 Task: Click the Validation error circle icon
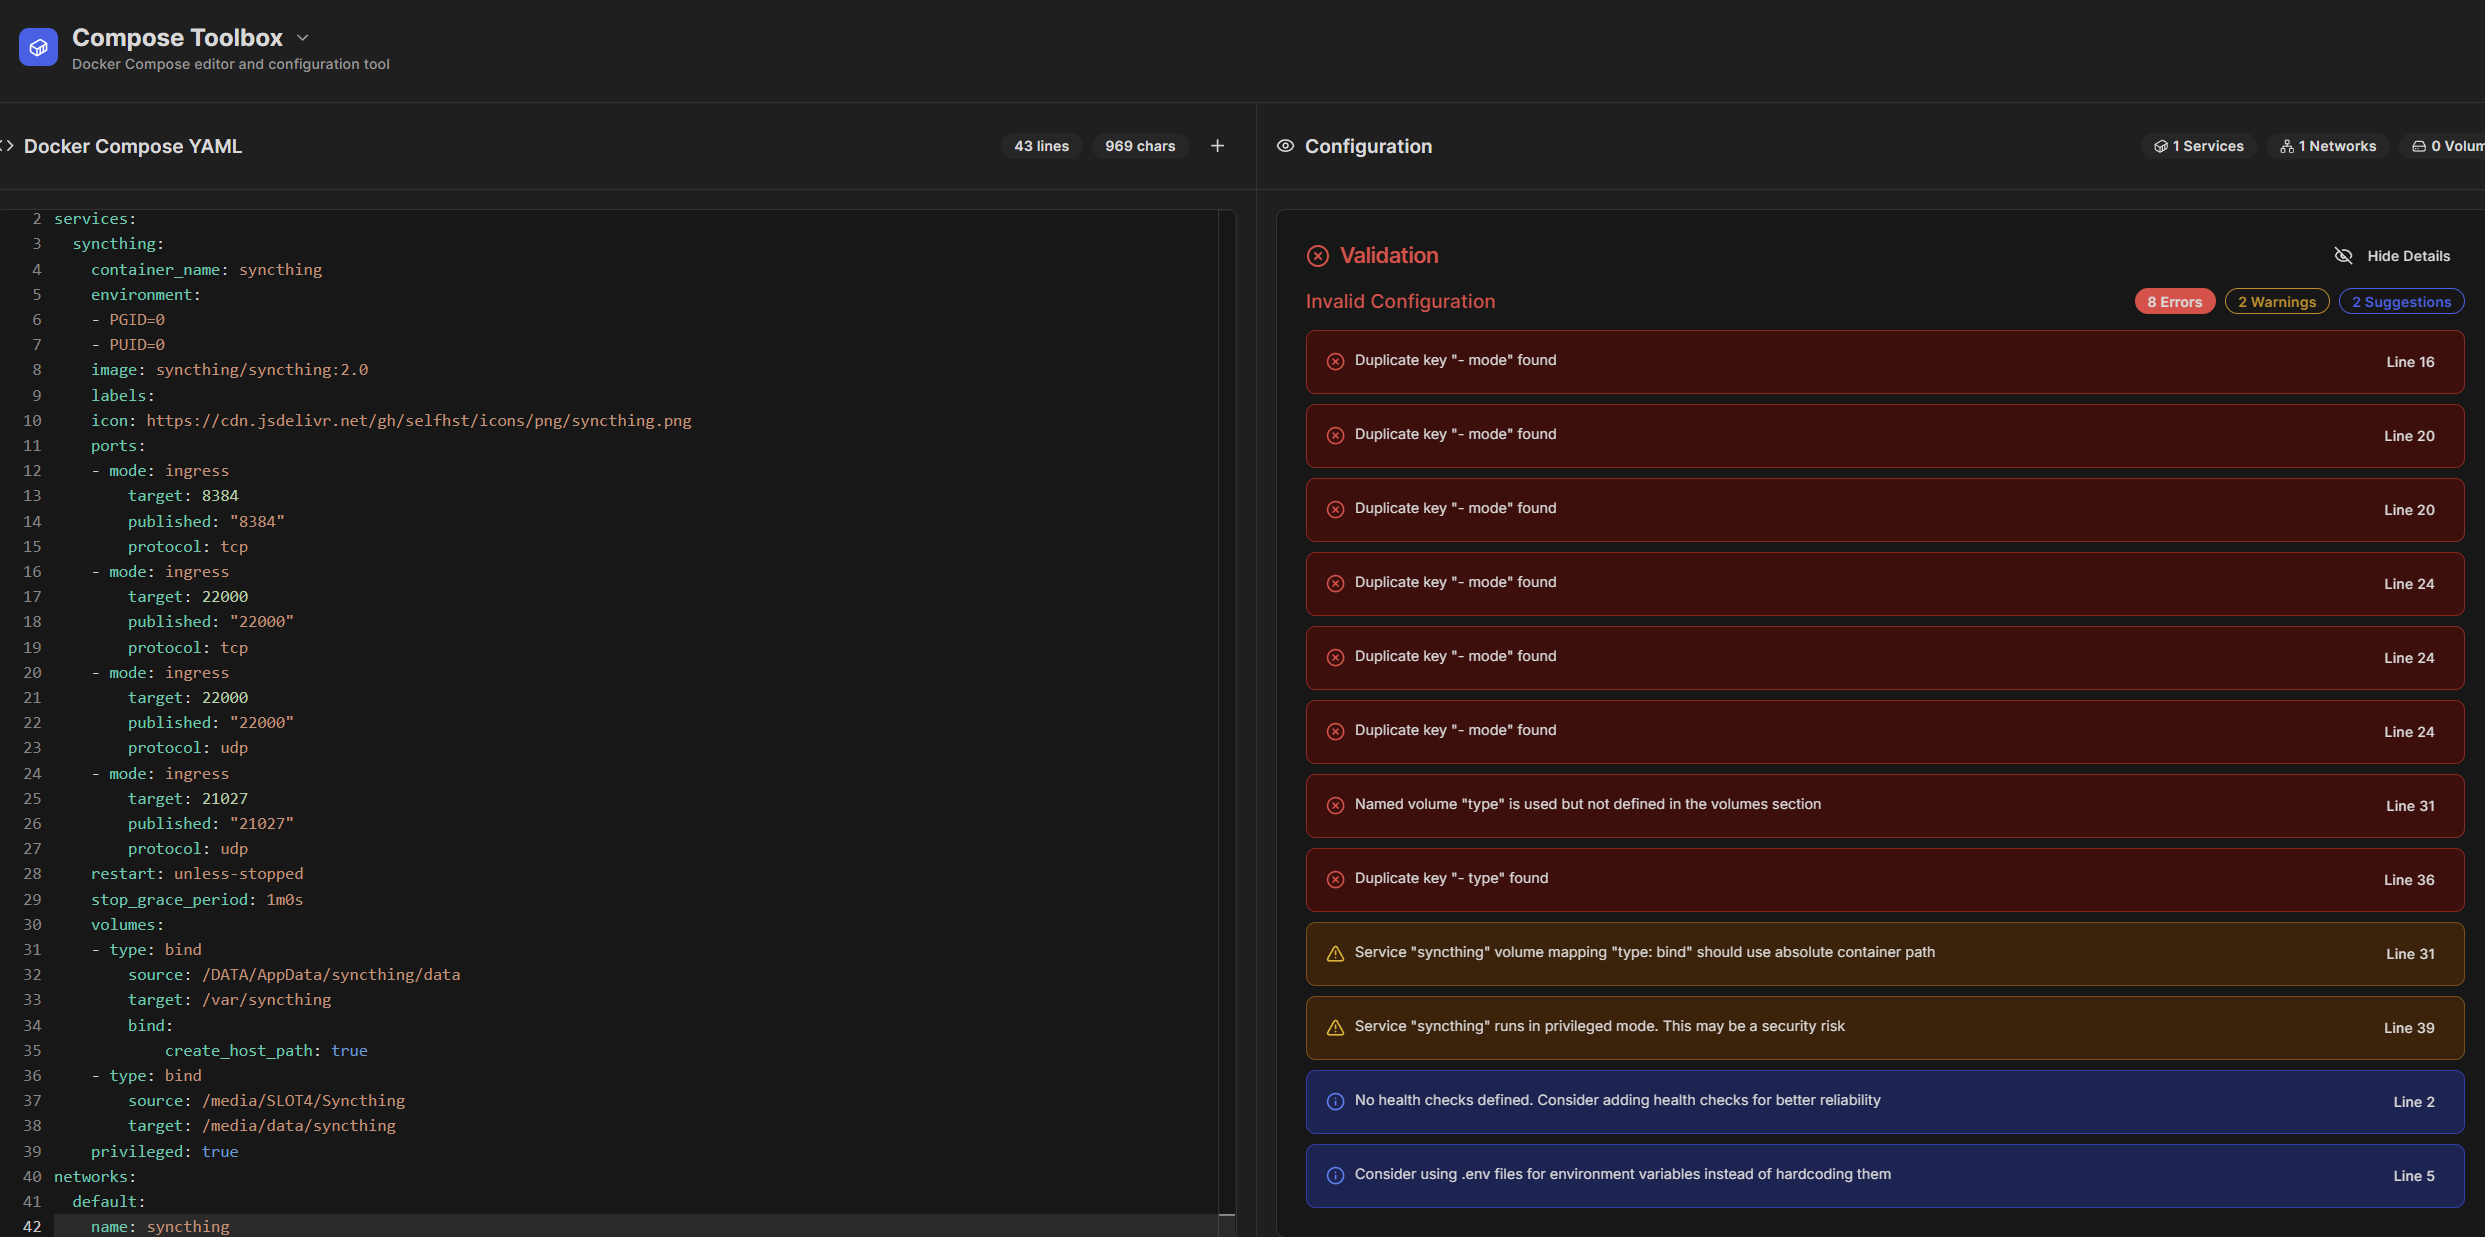coord(1318,256)
